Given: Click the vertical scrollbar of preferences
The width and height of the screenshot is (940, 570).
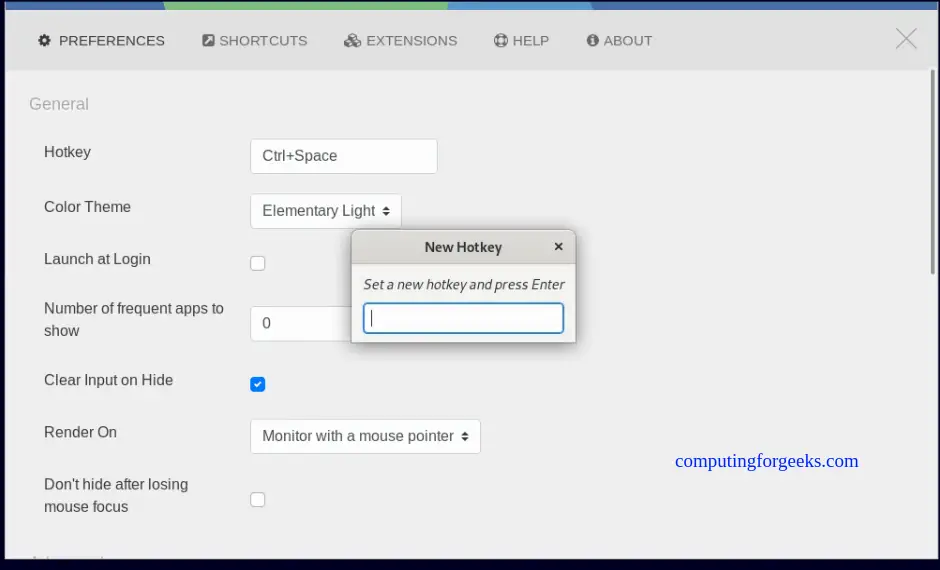Looking at the screenshot, I should (x=933, y=171).
